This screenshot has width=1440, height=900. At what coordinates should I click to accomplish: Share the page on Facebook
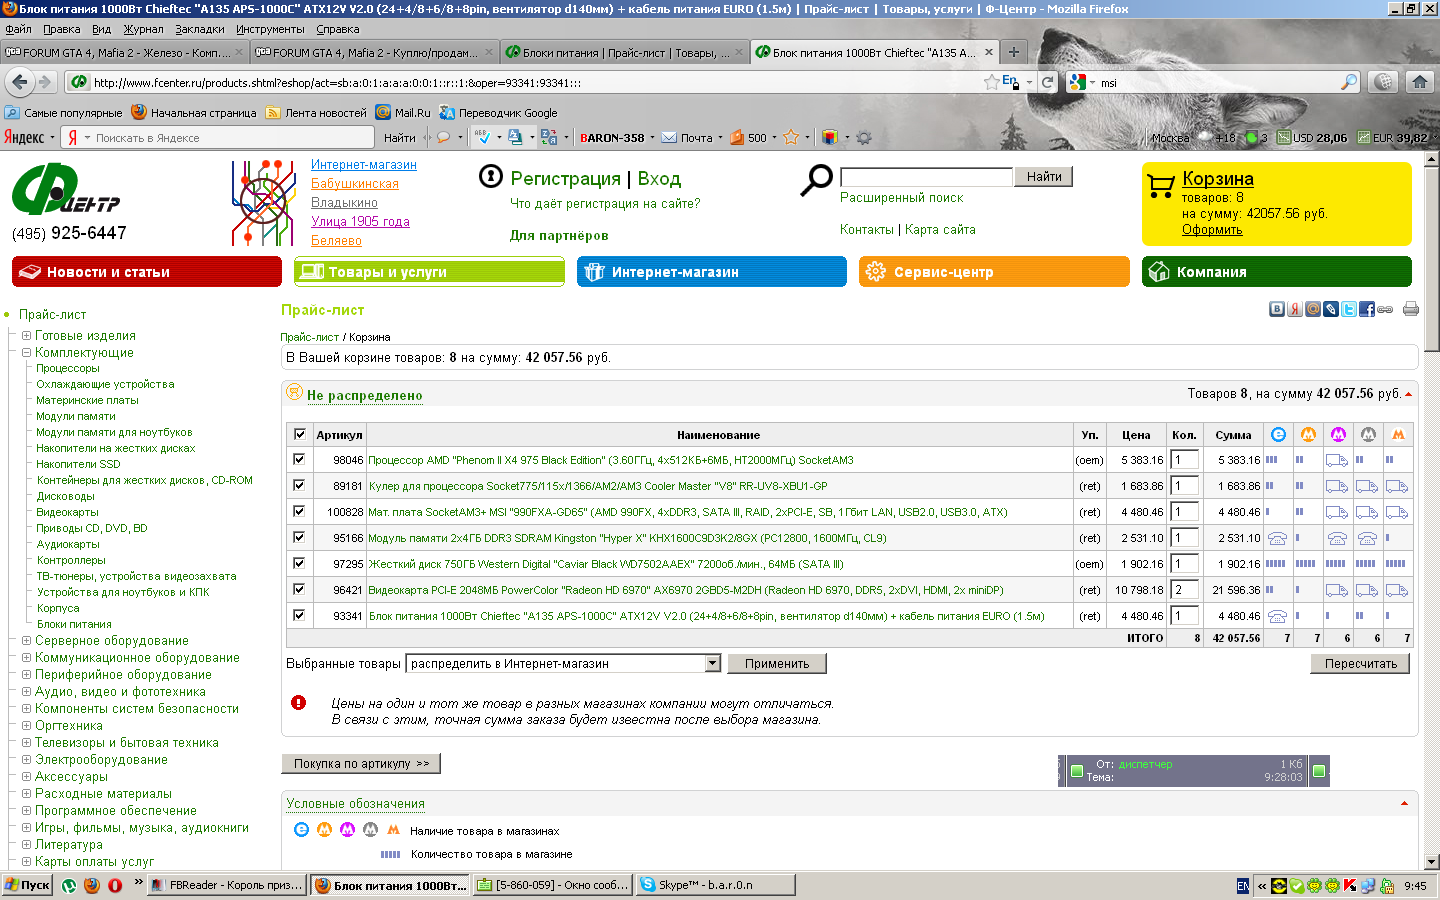(x=1367, y=309)
